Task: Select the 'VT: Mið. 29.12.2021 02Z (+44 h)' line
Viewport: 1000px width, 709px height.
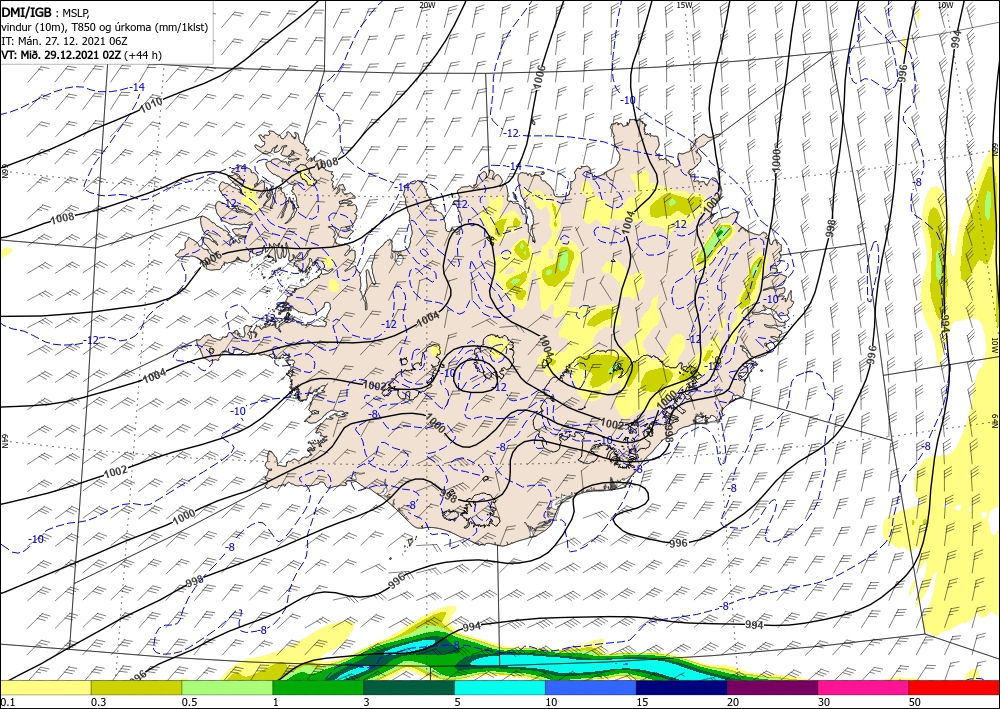Action: click(x=82, y=55)
